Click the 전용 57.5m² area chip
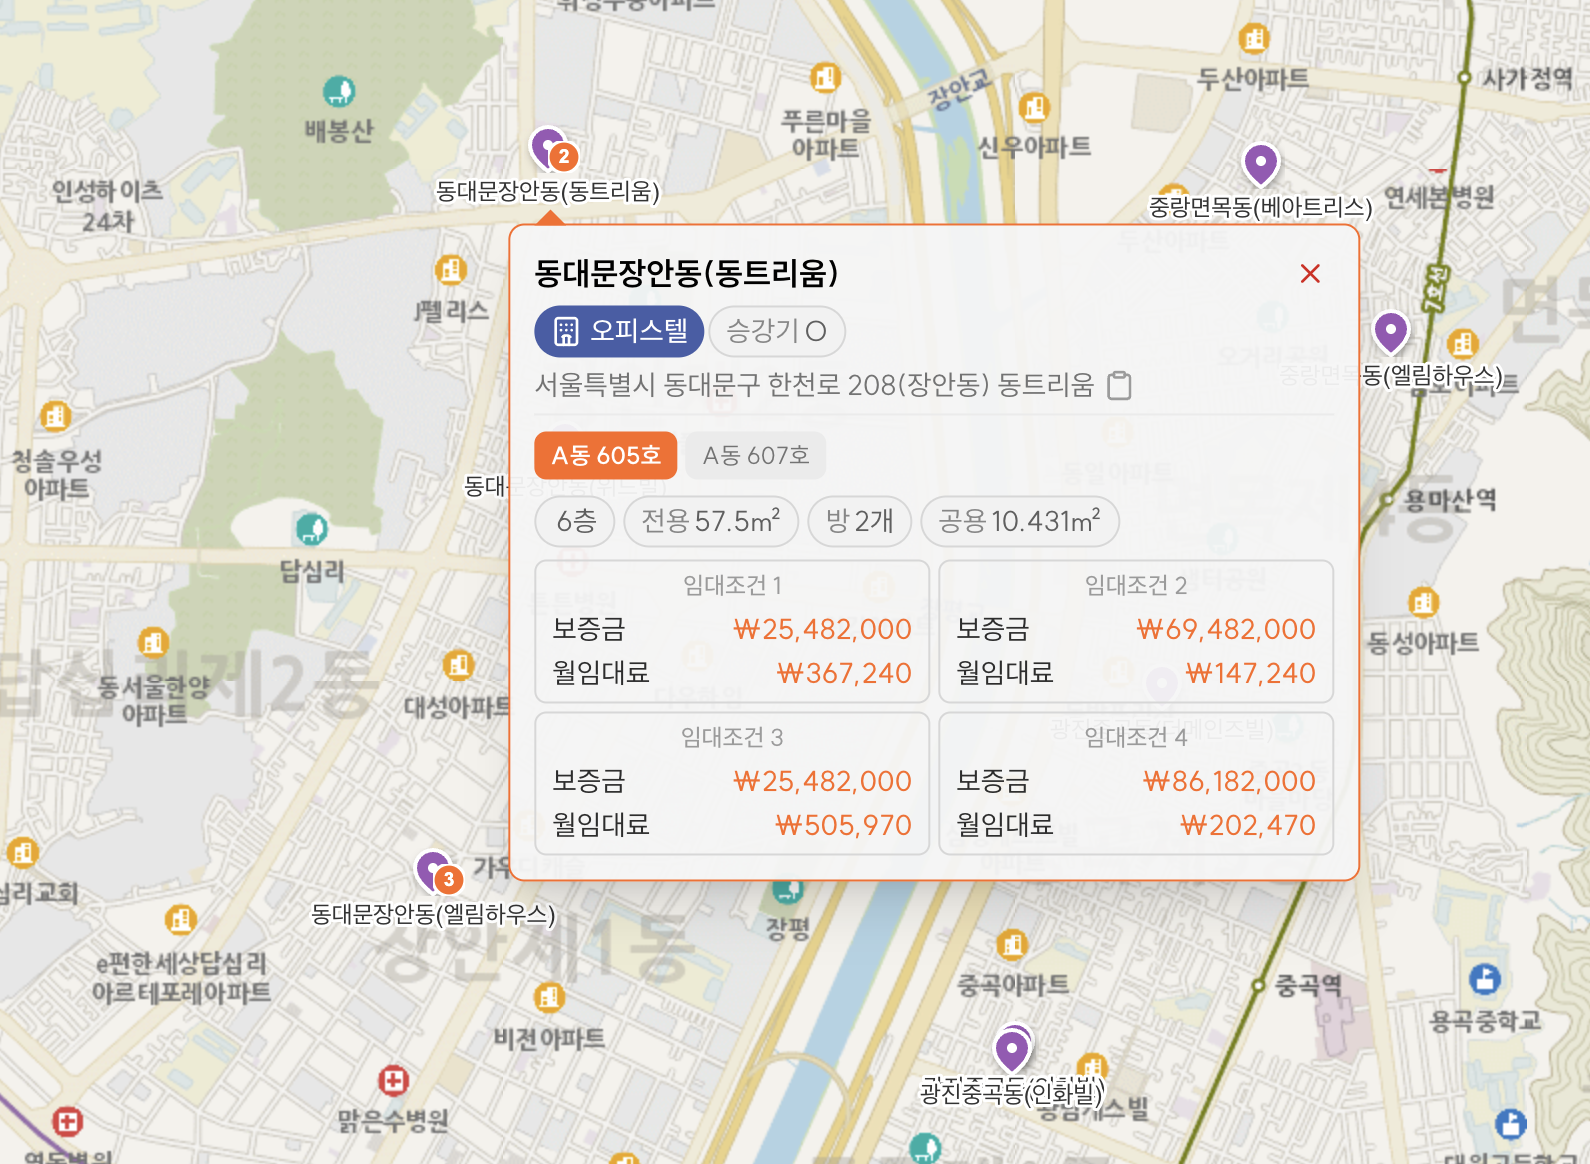The image size is (1590, 1164). point(710,522)
